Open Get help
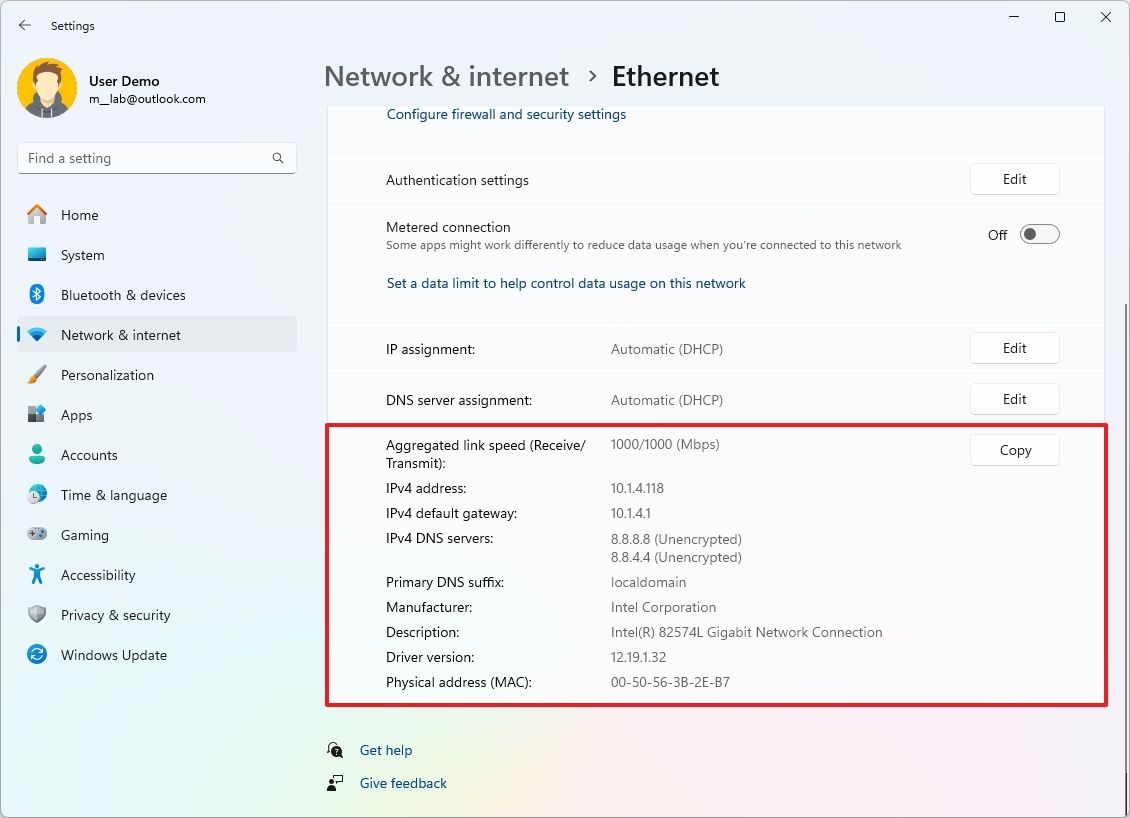This screenshot has width=1130, height=818. 386,750
